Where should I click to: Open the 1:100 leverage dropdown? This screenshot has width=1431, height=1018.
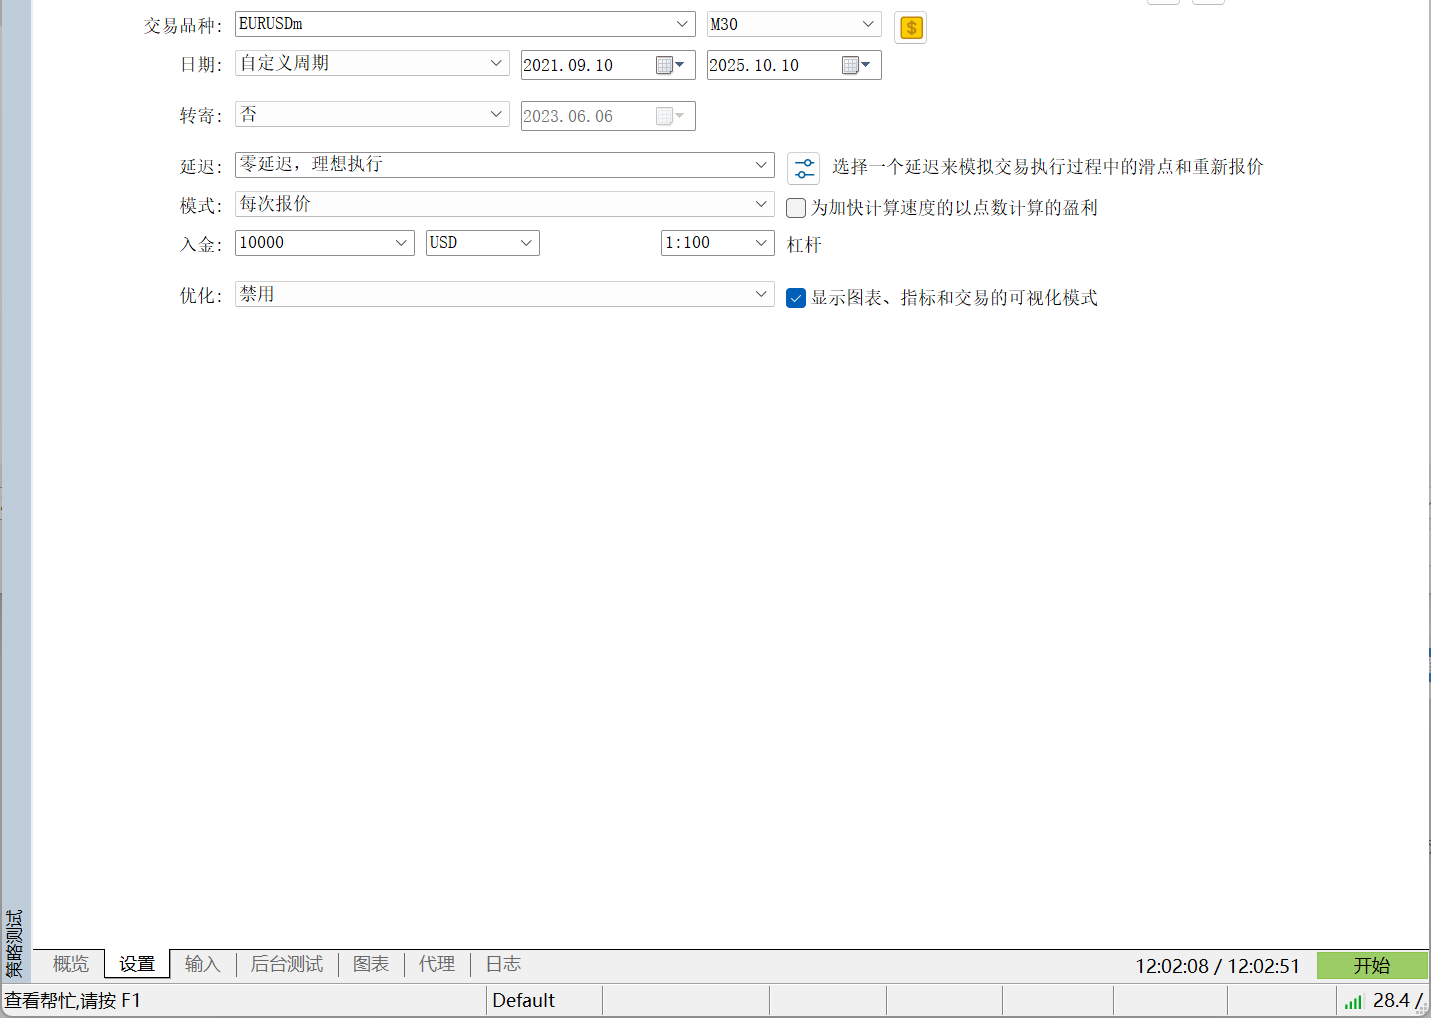point(761,242)
